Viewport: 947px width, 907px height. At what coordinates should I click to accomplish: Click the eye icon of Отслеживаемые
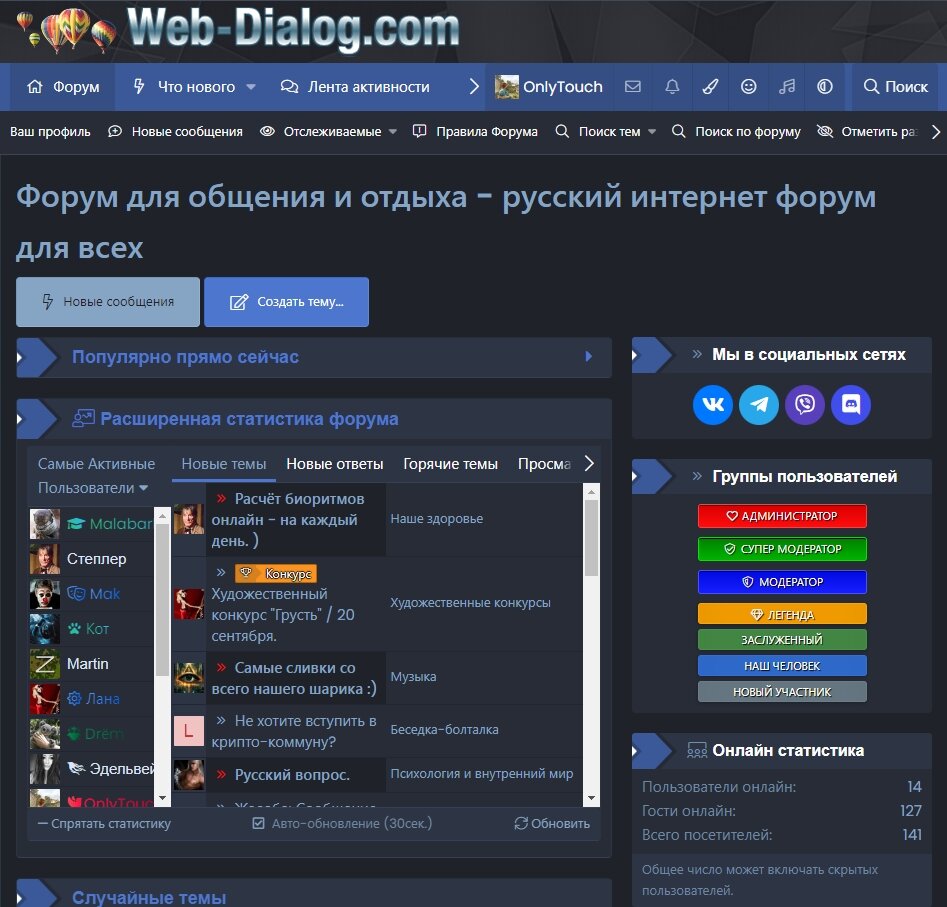(x=267, y=131)
